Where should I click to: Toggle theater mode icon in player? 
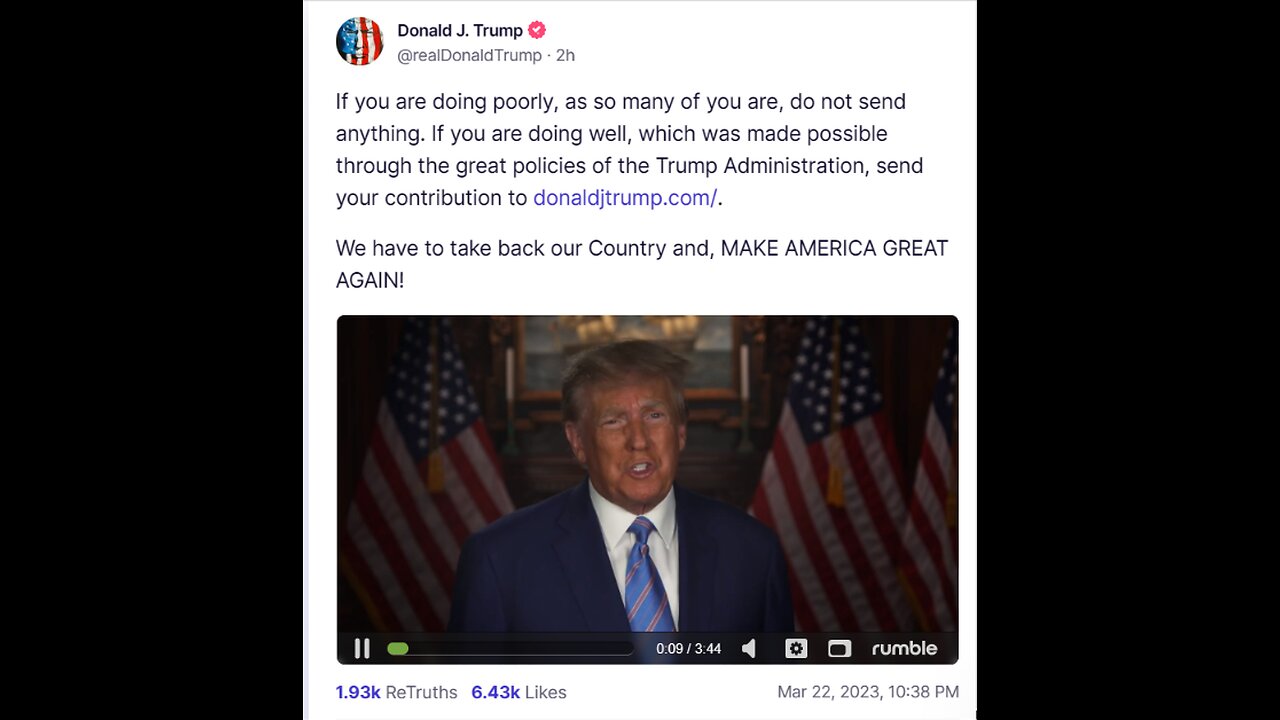click(839, 649)
